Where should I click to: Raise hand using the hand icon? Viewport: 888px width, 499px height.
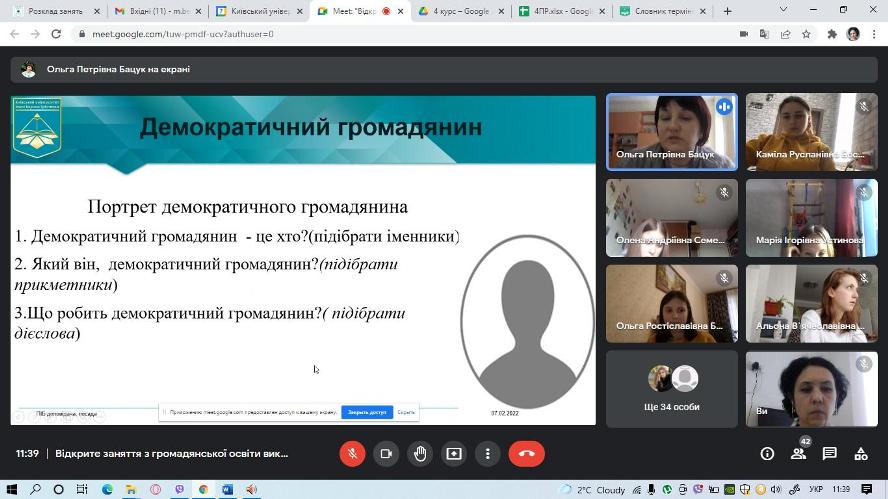click(x=420, y=454)
